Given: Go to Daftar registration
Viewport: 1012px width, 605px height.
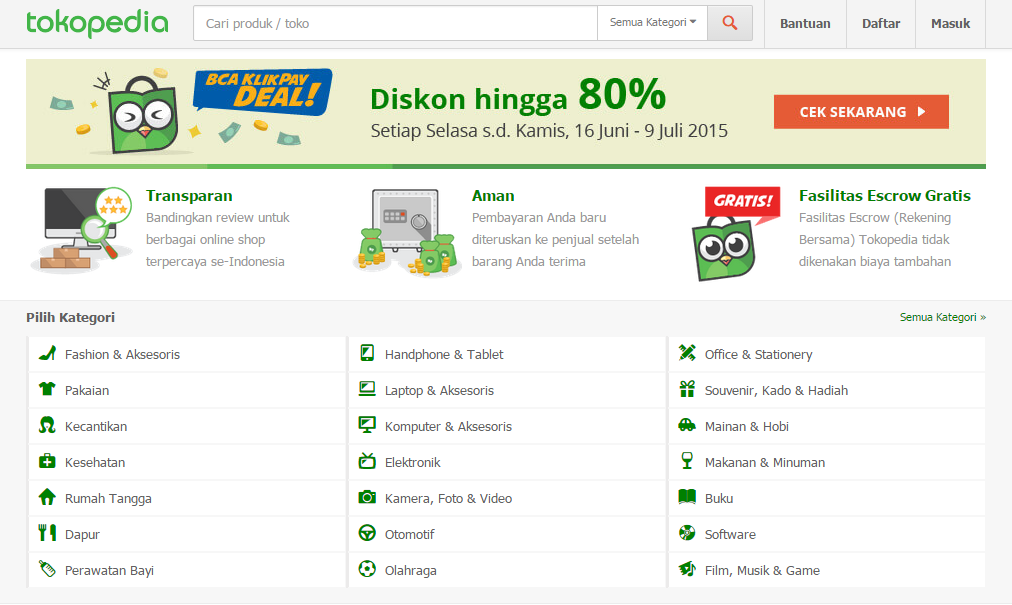Looking at the screenshot, I should pos(881,24).
